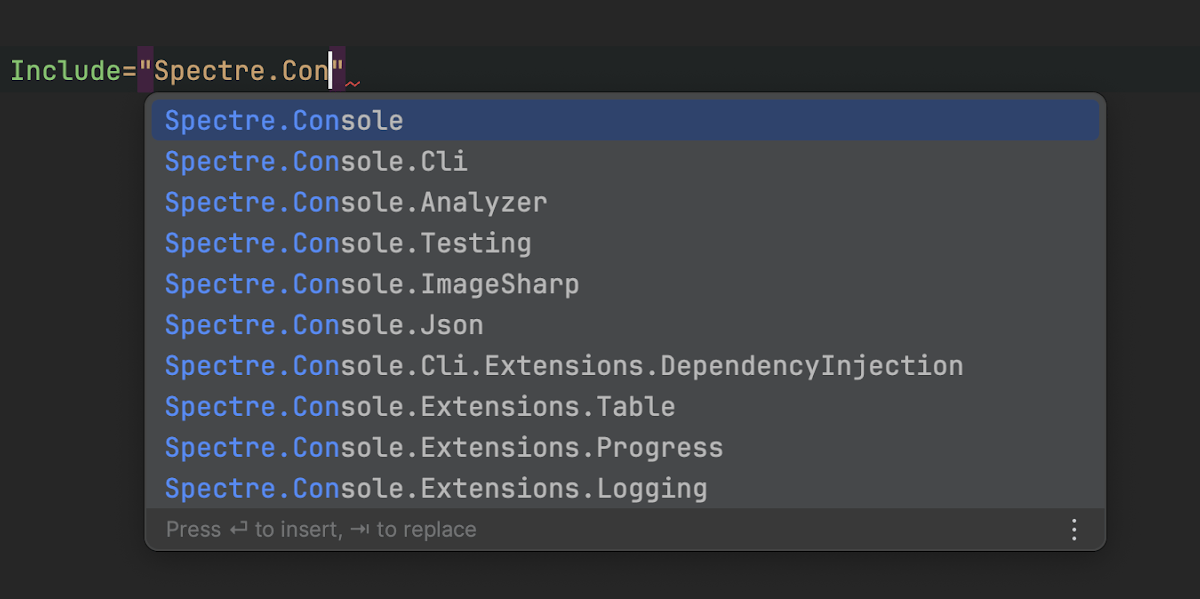Click the equals sign after Include
1200x599 pixels.
[130, 72]
